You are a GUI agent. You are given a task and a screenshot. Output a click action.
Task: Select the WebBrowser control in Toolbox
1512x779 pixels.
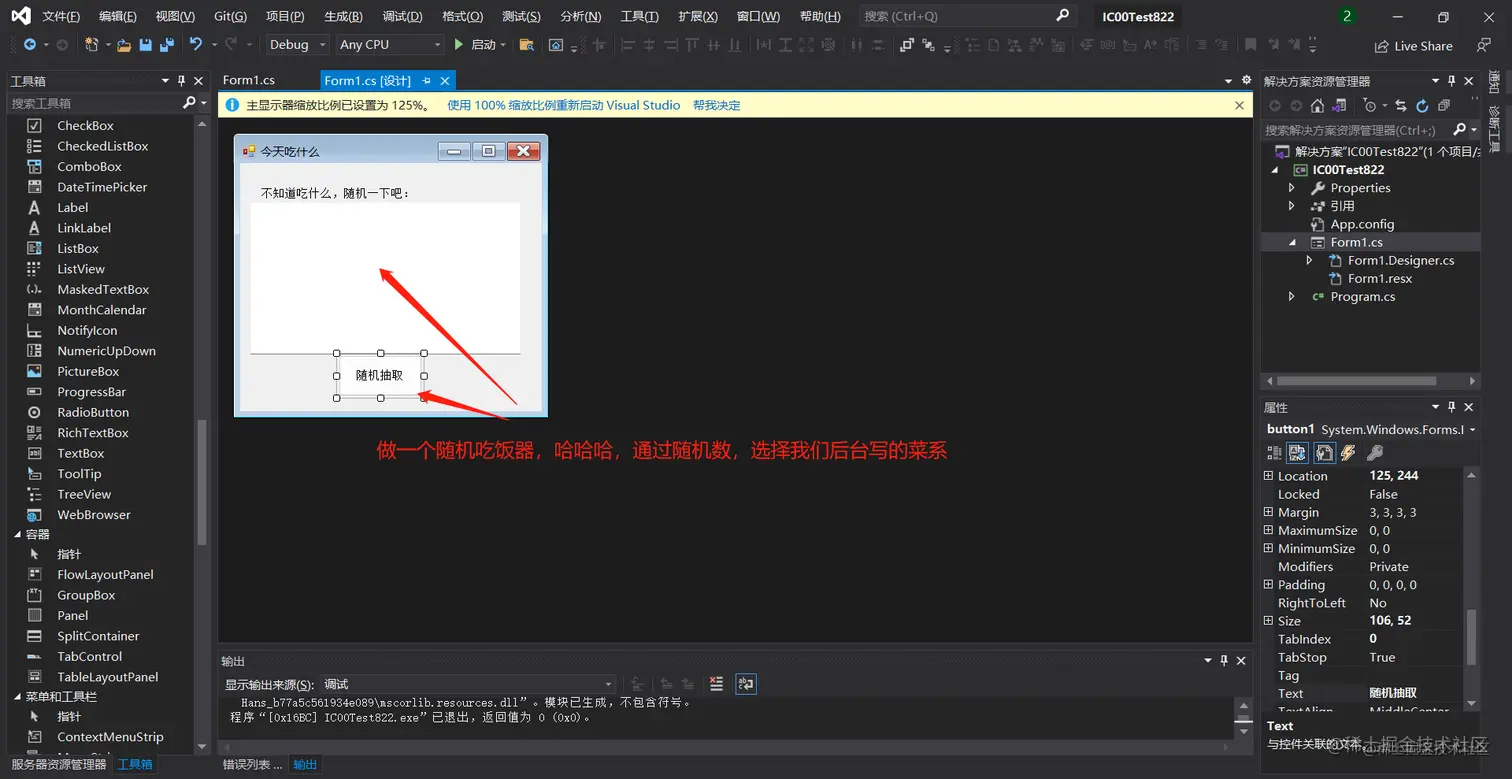click(x=93, y=514)
